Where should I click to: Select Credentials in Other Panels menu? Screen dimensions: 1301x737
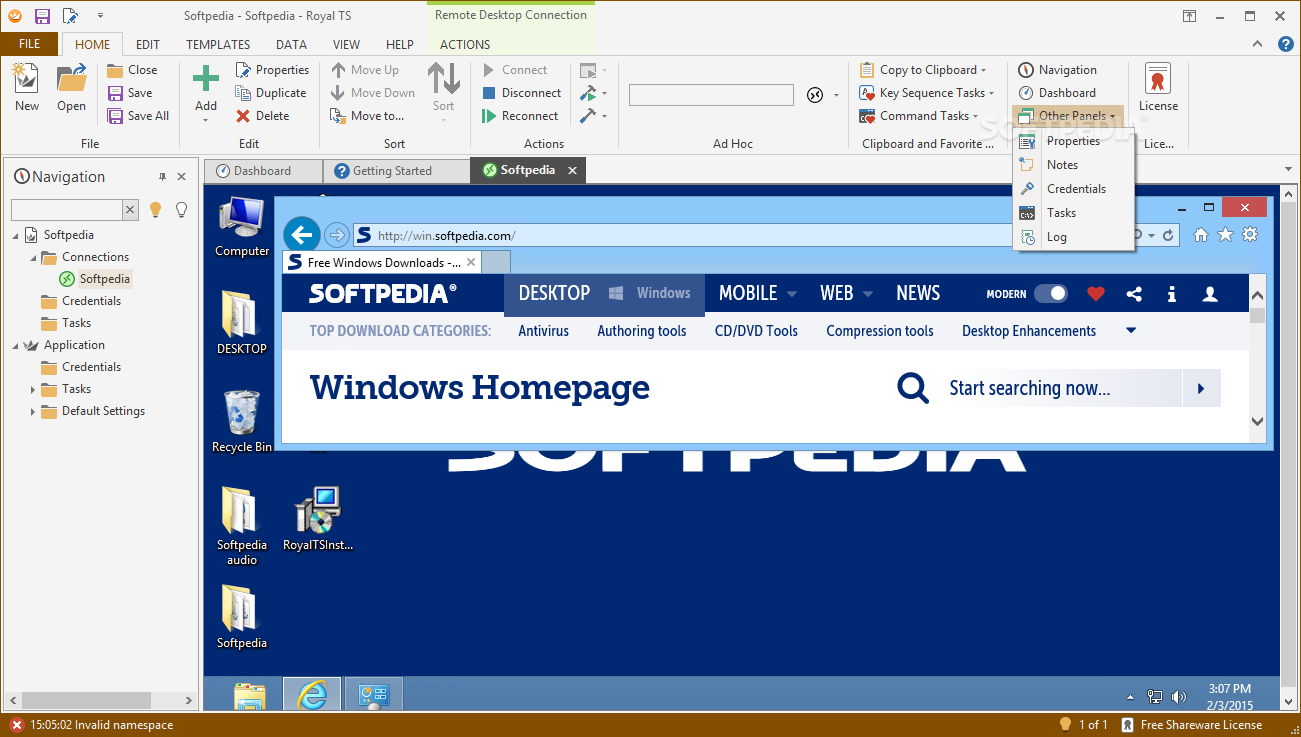point(1073,189)
